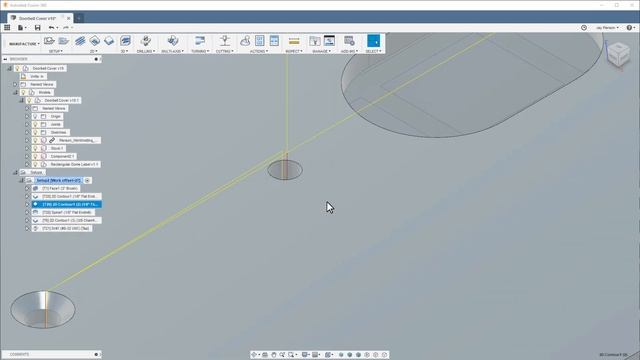Click the Turning operation icon

[200, 40]
